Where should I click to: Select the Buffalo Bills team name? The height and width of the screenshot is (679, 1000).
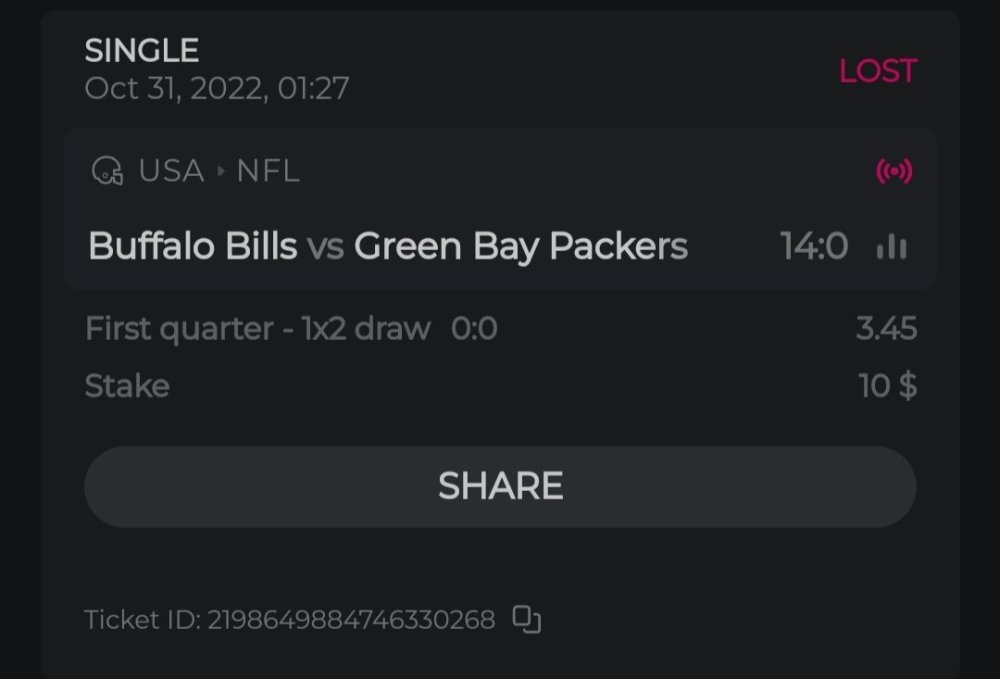tap(192, 246)
